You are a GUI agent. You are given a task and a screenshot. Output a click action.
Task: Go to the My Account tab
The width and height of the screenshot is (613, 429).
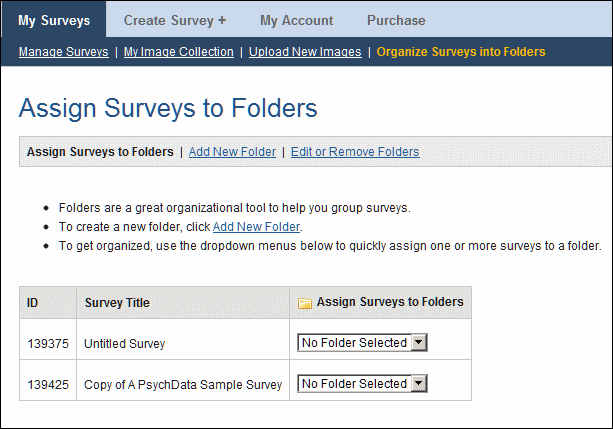click(x=297, y=20)
